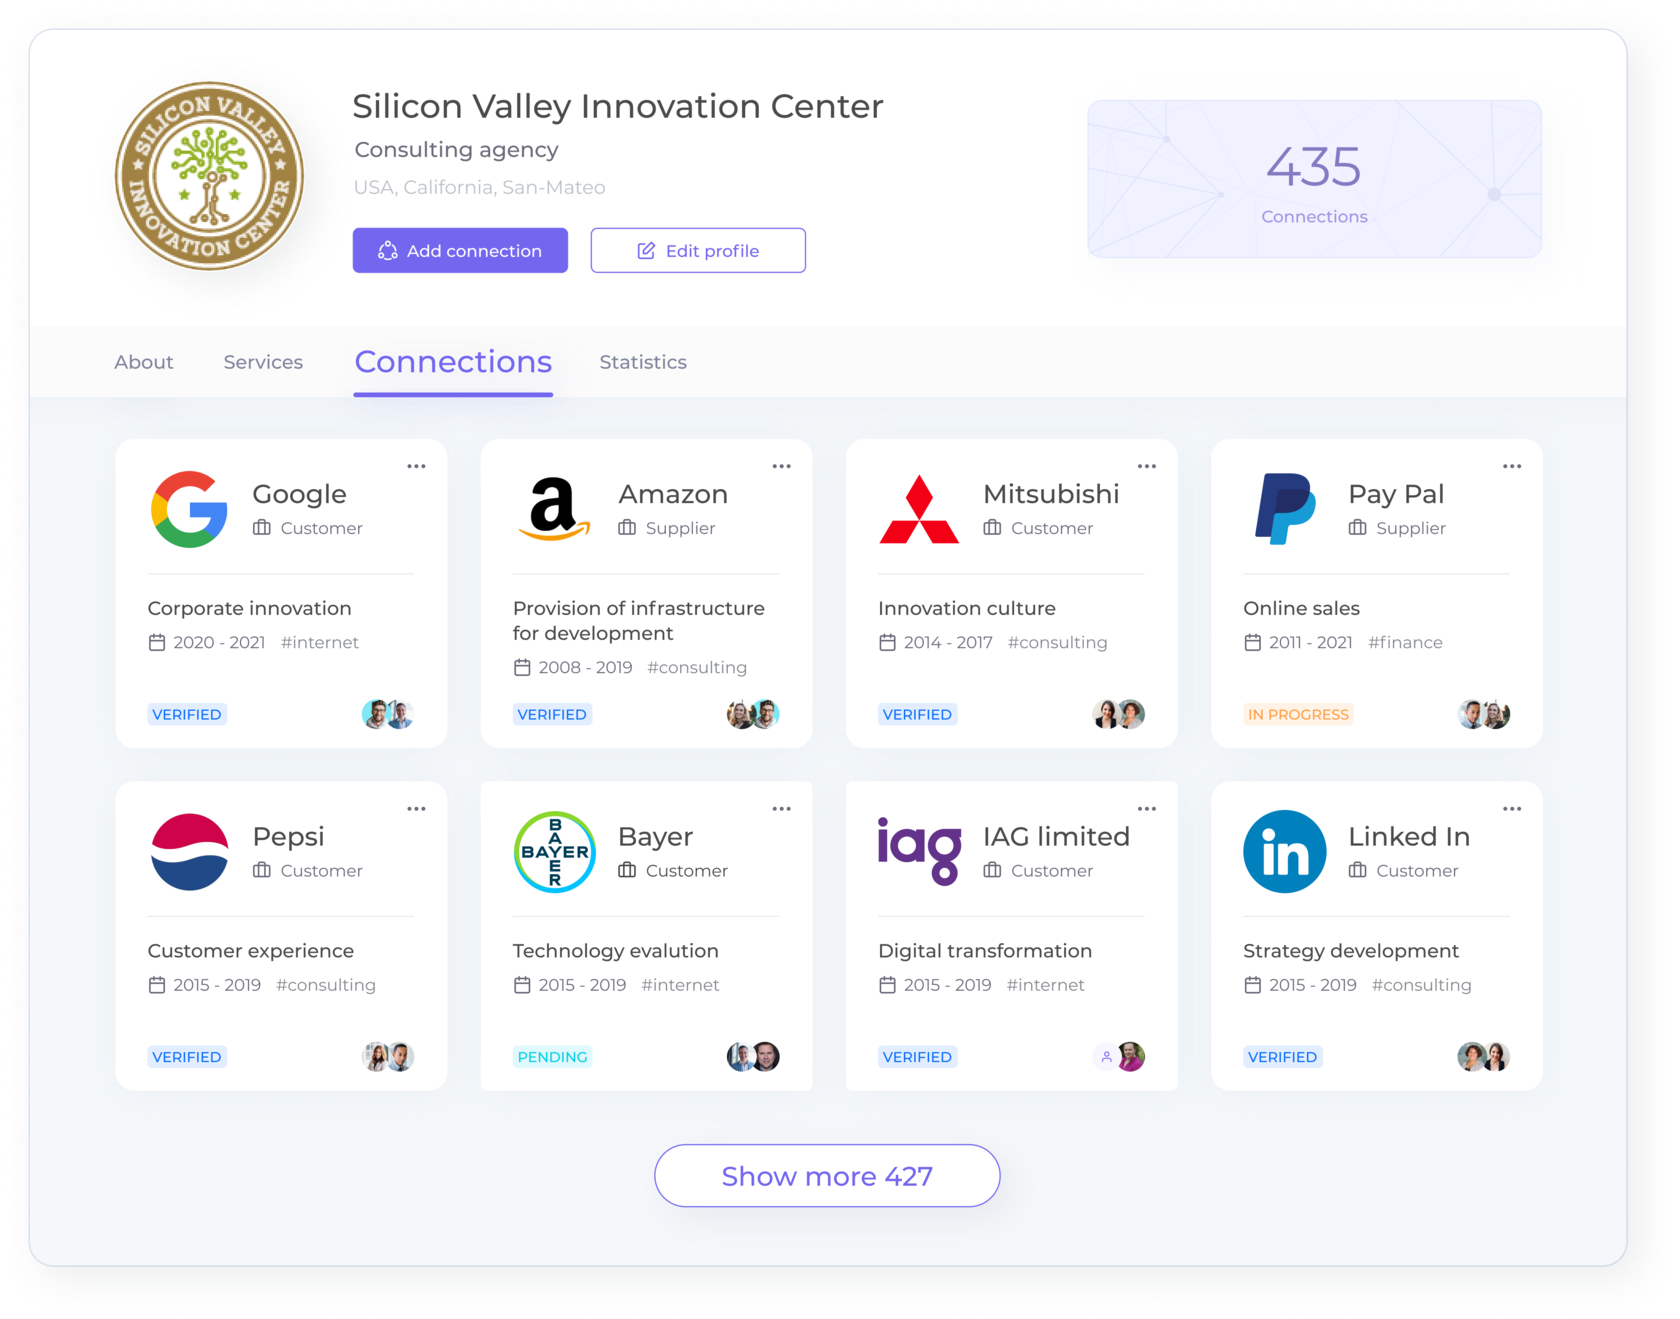Click the briefcase icon under Pepsi

point(262,871)
